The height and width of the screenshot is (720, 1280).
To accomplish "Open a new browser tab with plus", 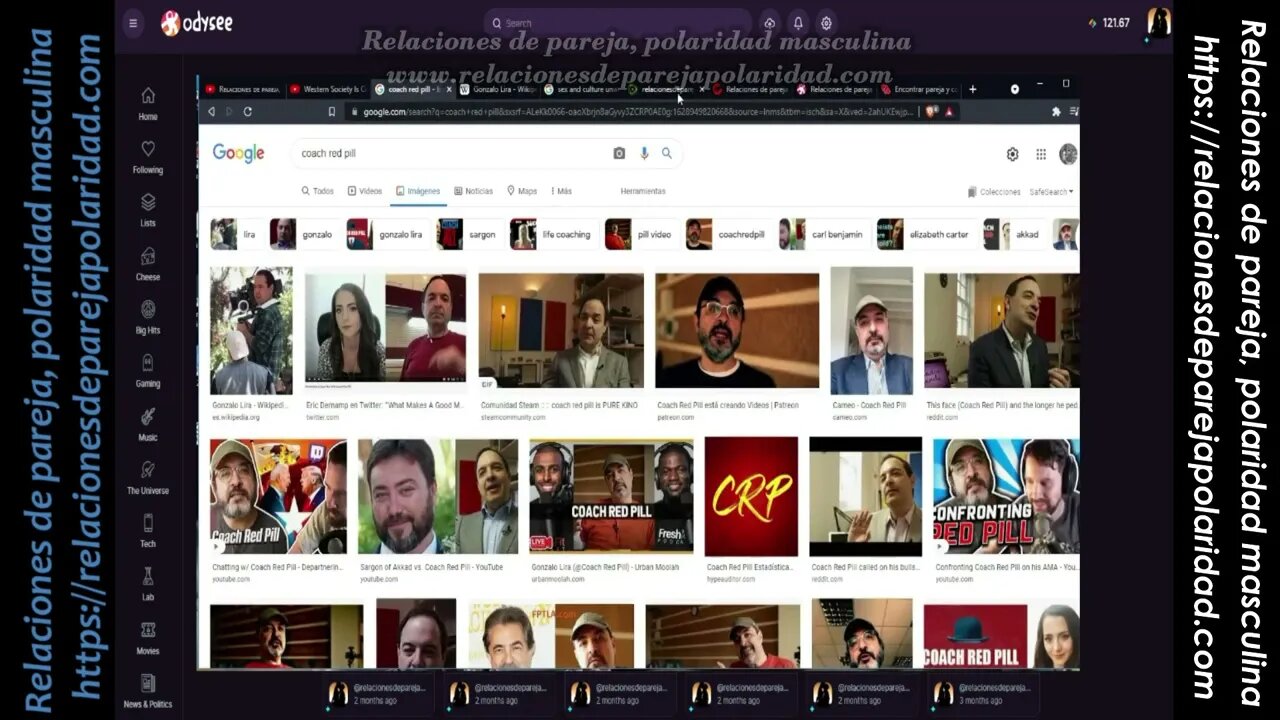I will pyautogui.click(x=972, y=89).
